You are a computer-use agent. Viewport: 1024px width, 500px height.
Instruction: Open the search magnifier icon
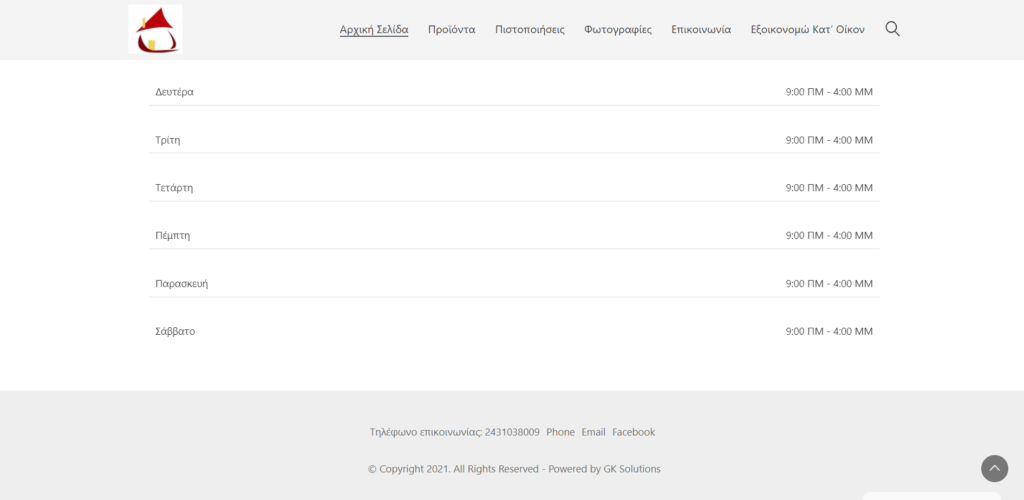tap(892, 29)
